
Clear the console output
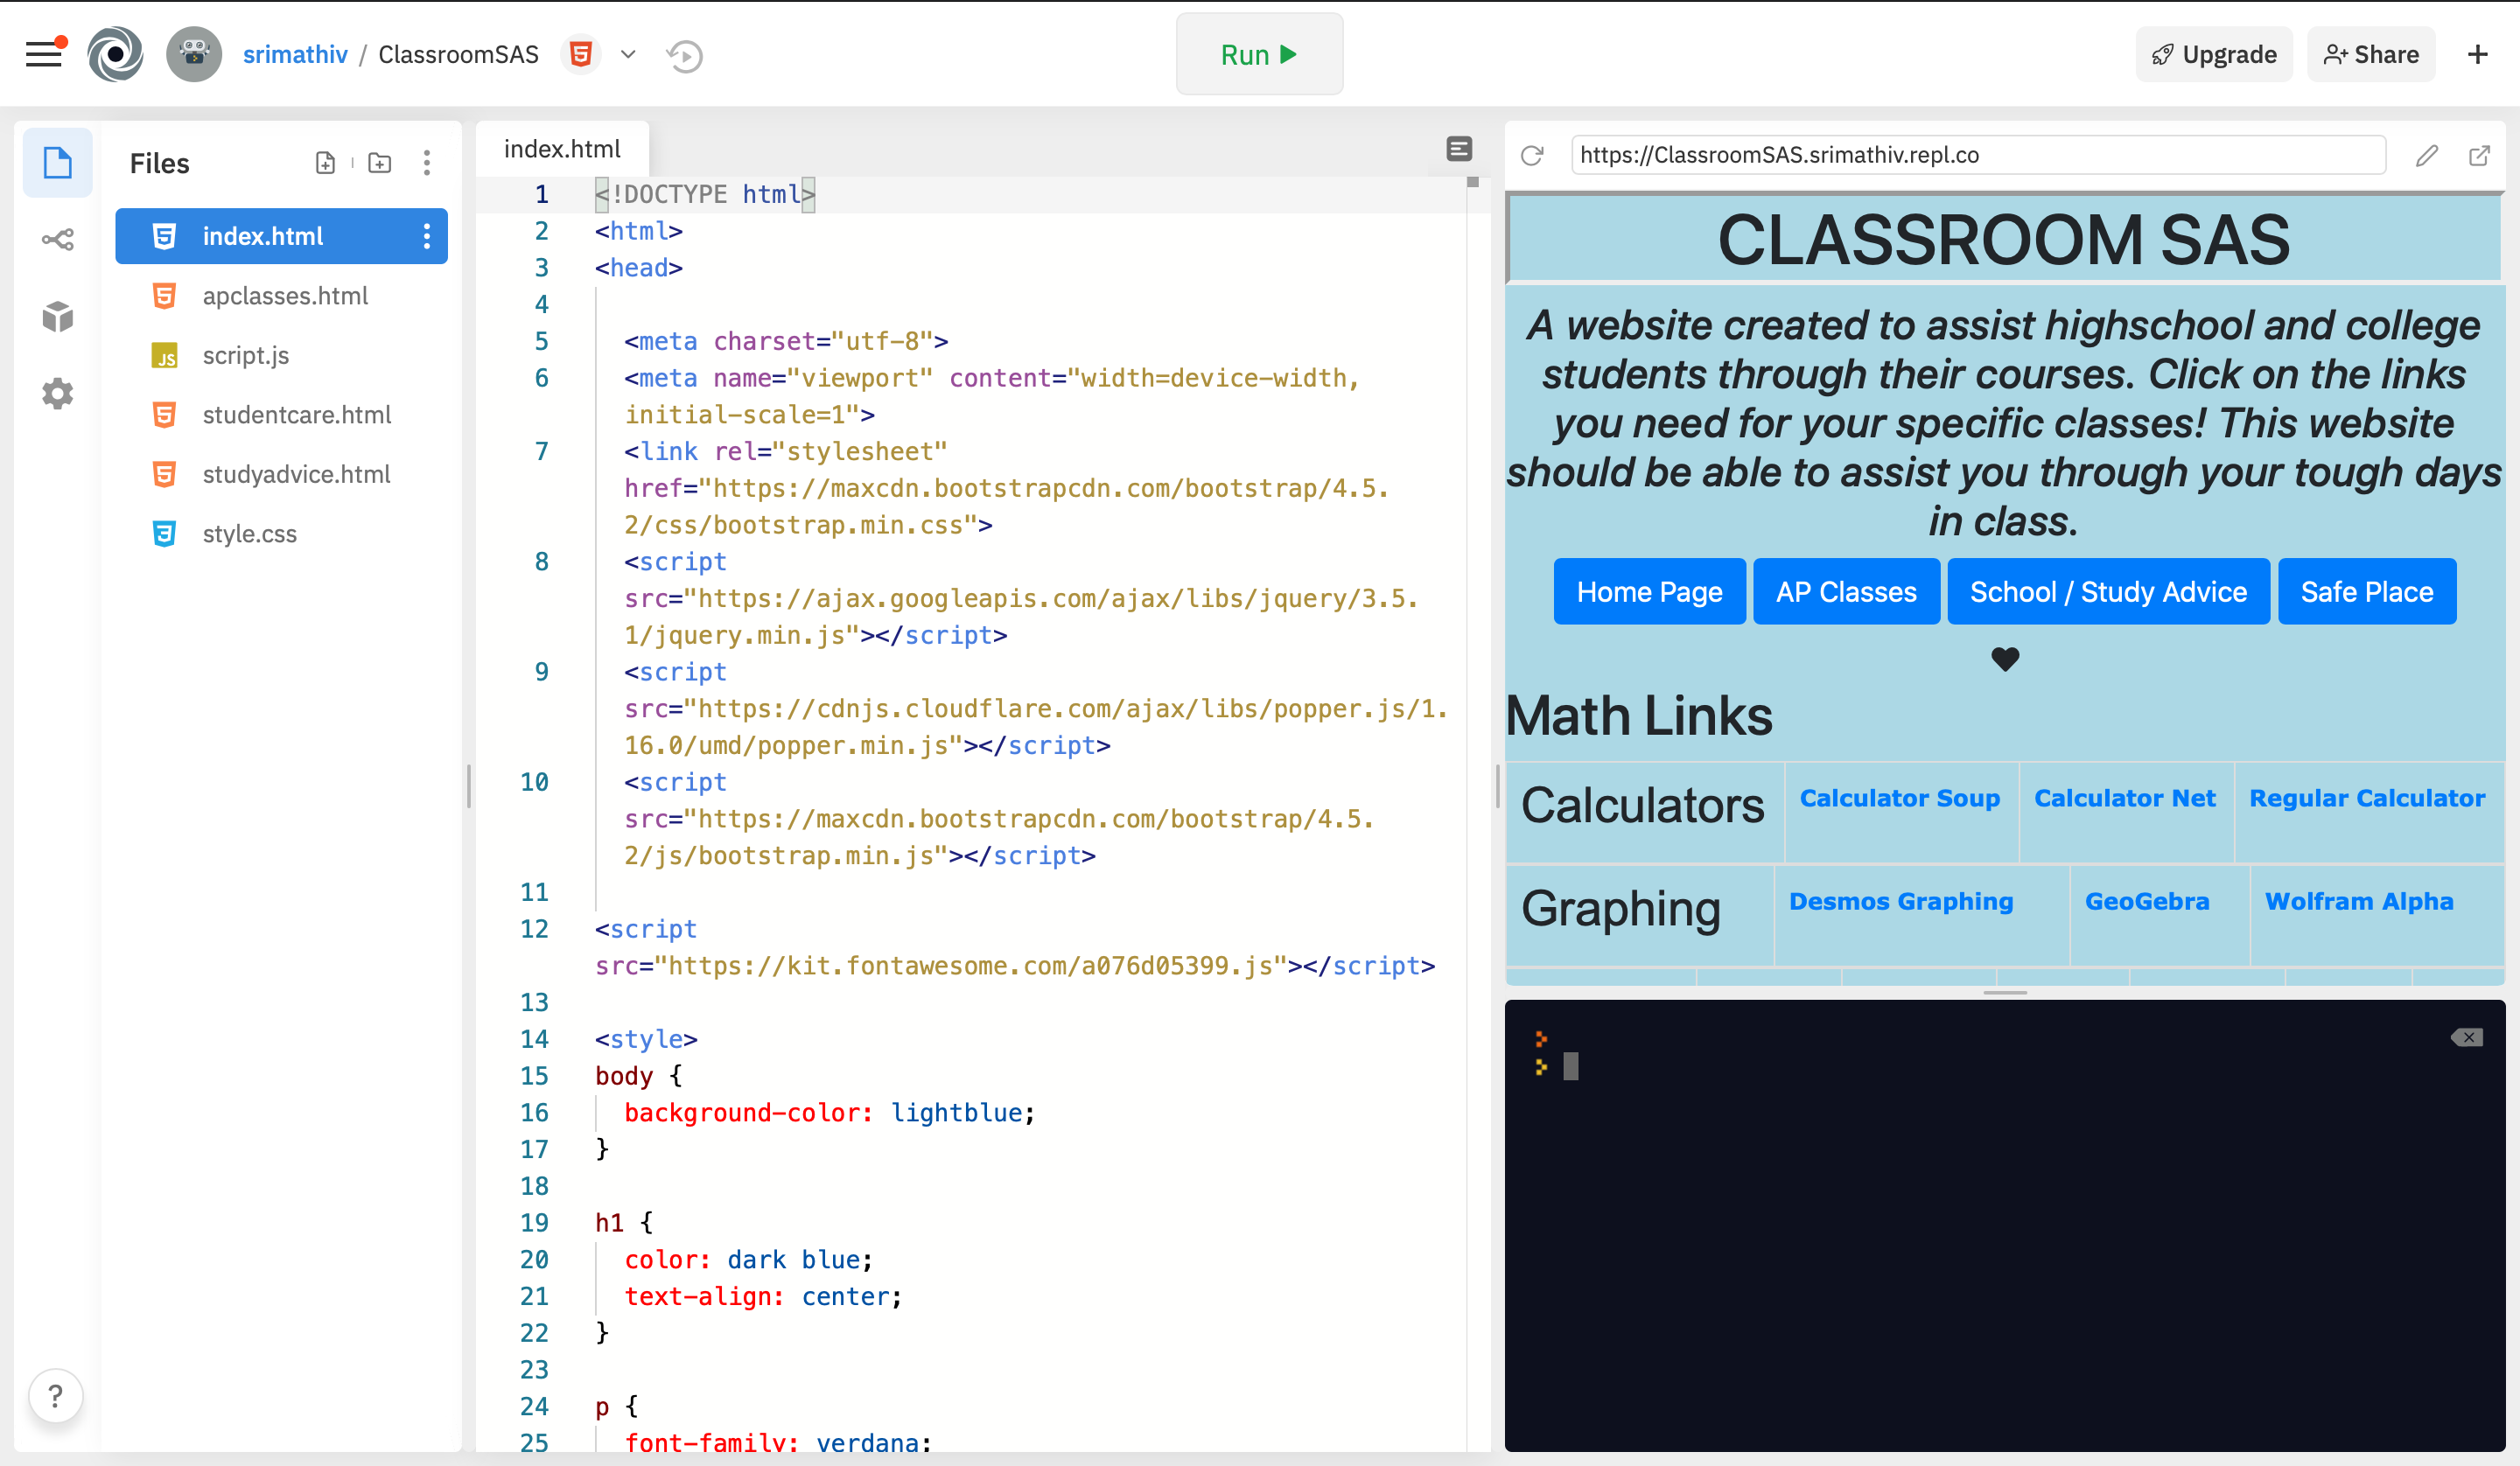tap(2467, 1037)
